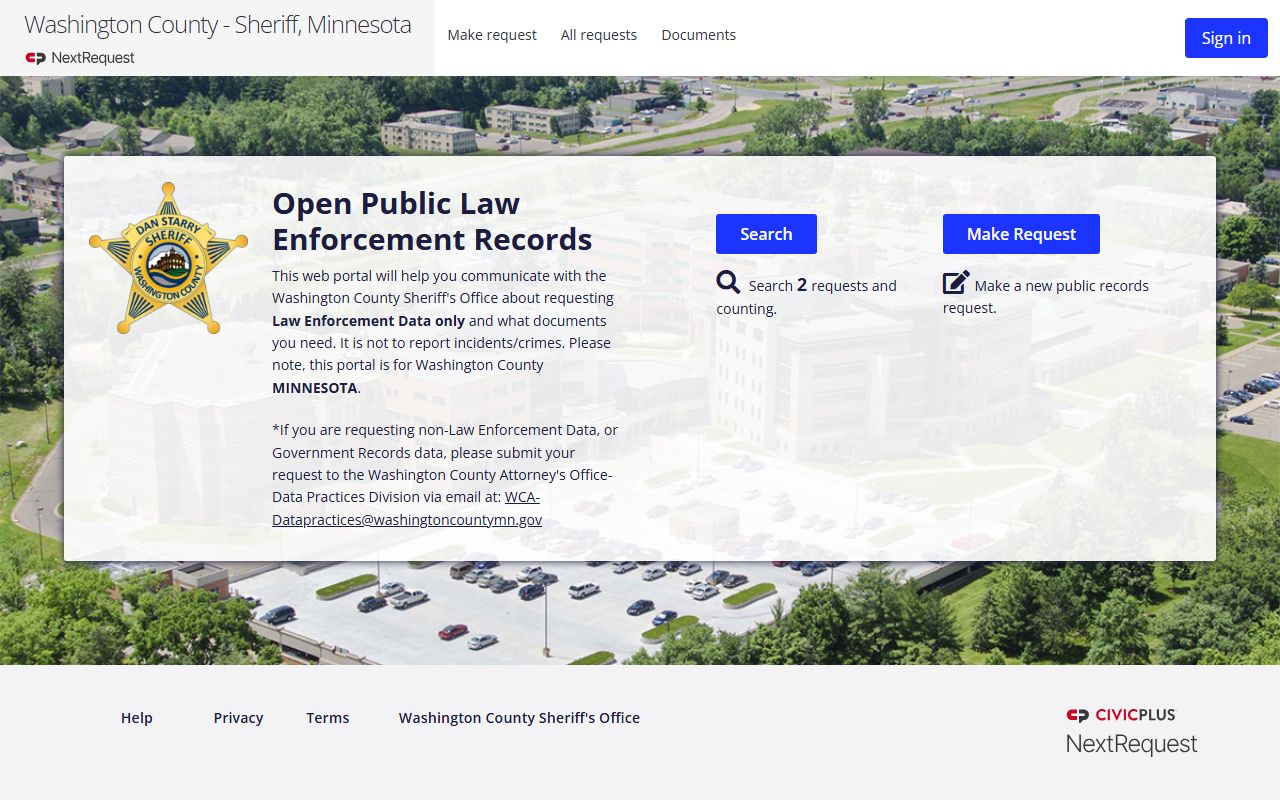
Task: Open the Privacy footer link
Action: tap(238, 718)
